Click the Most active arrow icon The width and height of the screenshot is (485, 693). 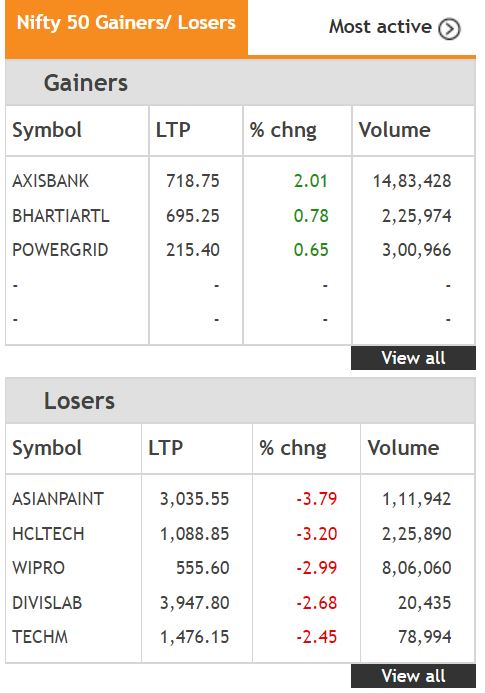[449, 29]
